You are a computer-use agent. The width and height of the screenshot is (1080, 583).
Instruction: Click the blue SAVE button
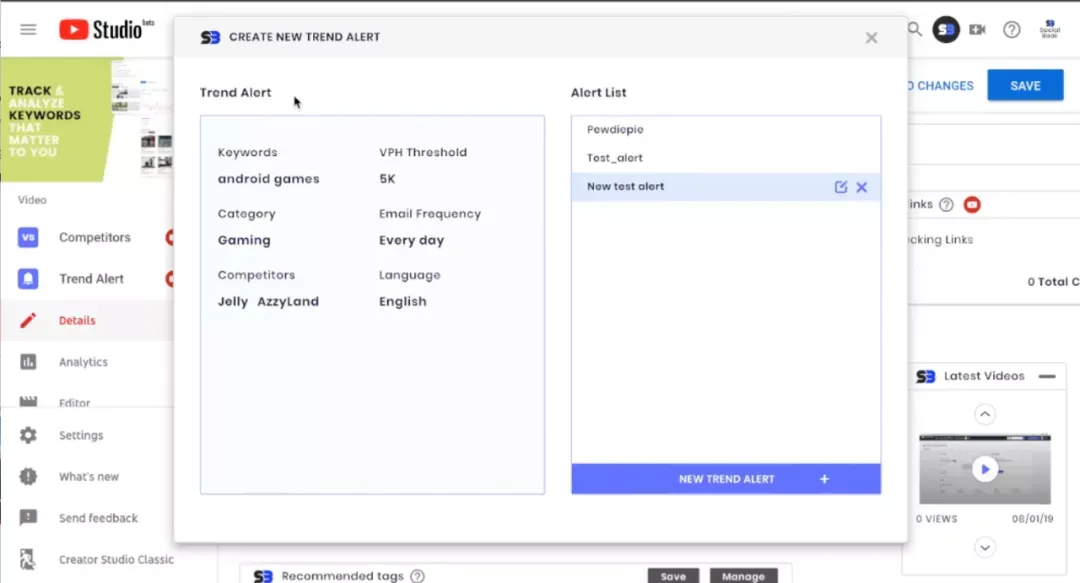point(1025,85)
